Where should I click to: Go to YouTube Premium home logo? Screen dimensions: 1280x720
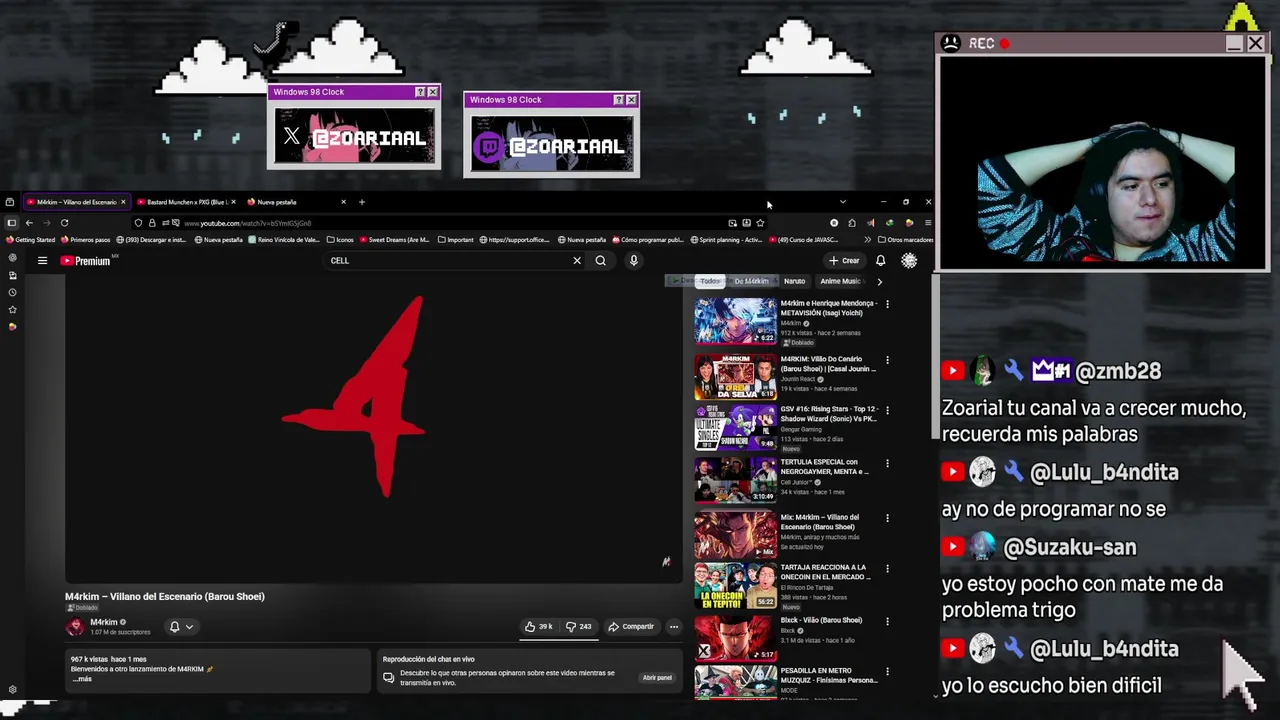[86, 261]
